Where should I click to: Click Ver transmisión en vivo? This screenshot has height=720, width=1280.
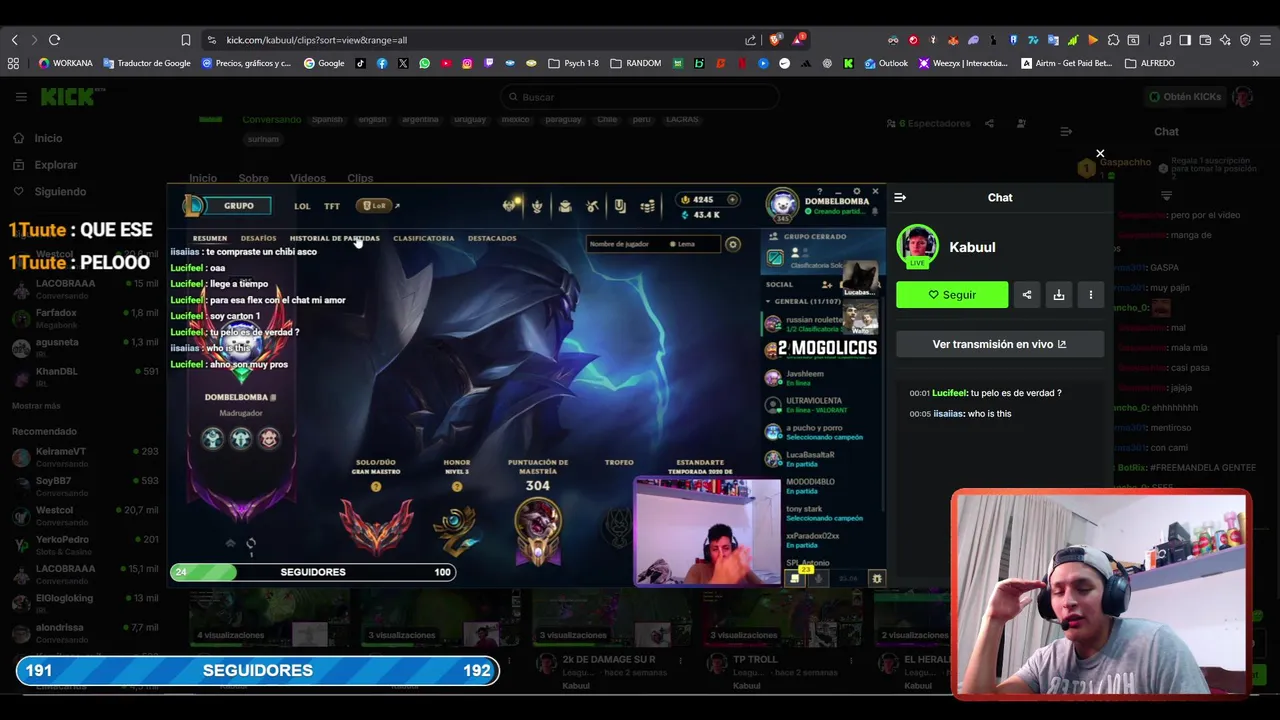[x=1000, y=344]
